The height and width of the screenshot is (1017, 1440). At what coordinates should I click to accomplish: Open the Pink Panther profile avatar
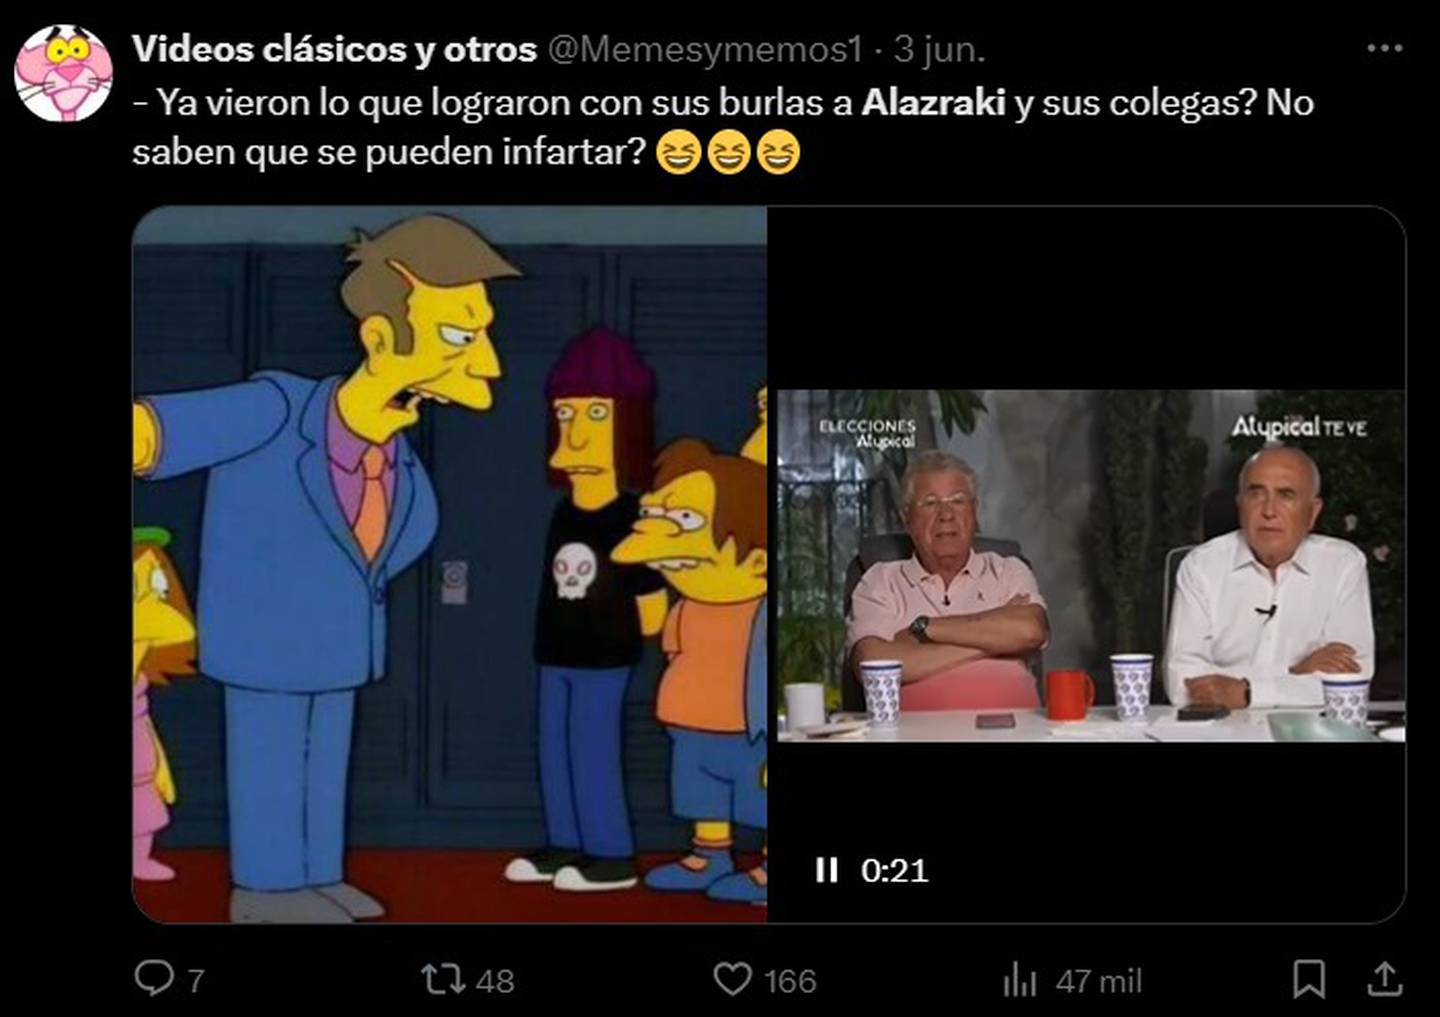click(63, 73)
